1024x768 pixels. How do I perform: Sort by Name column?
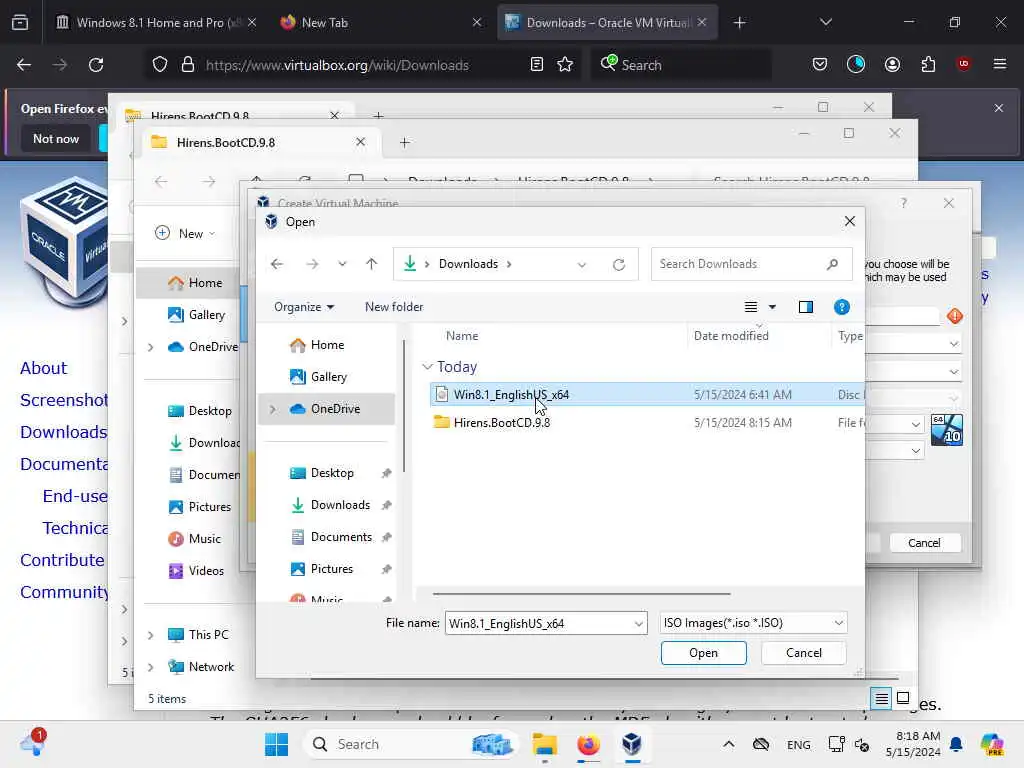(x=462, y=336)
